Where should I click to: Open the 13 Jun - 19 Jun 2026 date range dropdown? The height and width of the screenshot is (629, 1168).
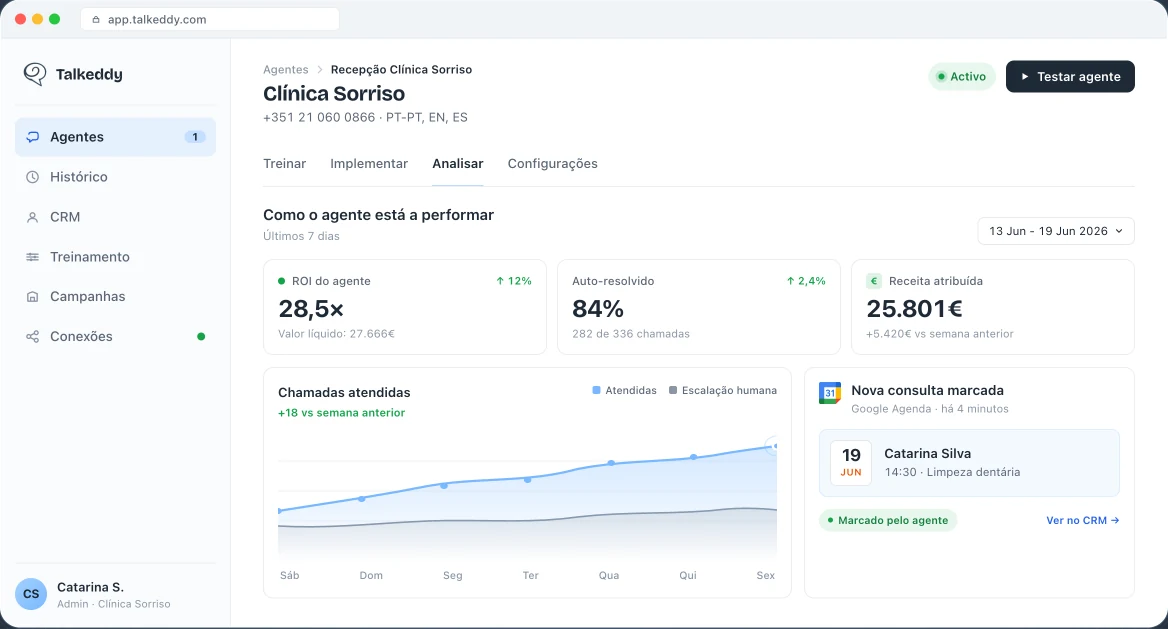pos(1056,231)
